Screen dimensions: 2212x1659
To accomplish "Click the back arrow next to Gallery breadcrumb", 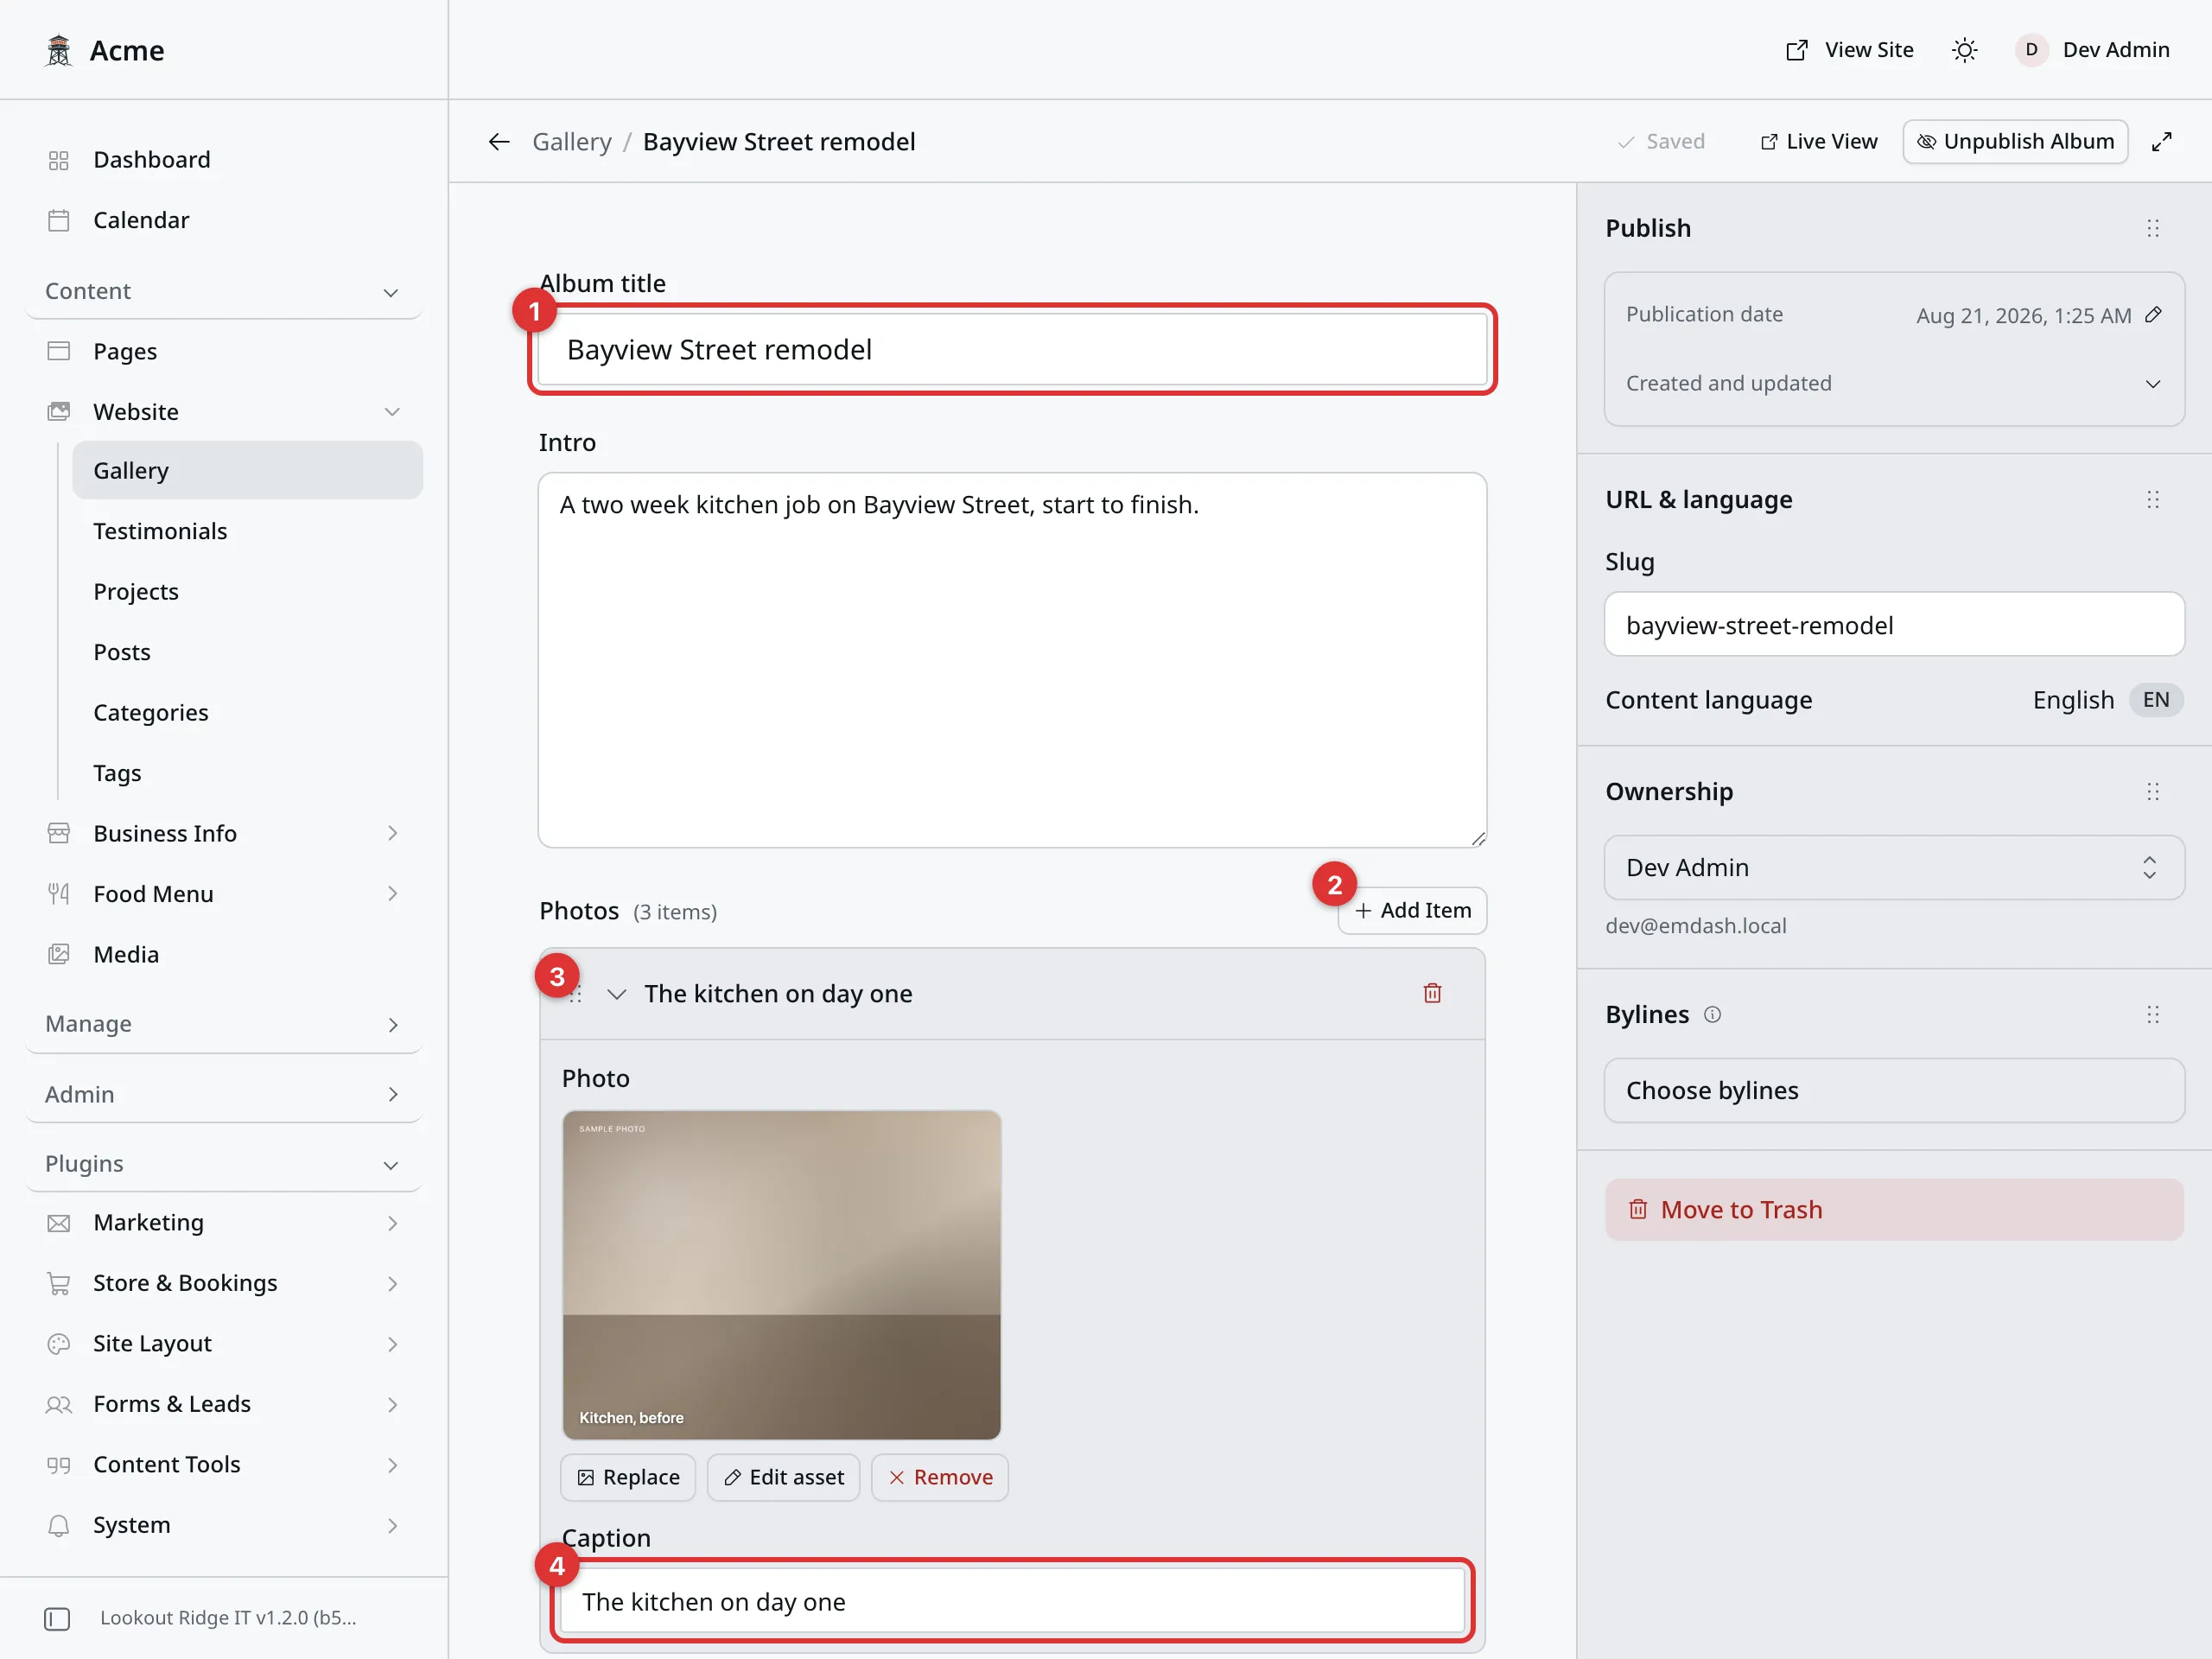I will tap(499, 142).
